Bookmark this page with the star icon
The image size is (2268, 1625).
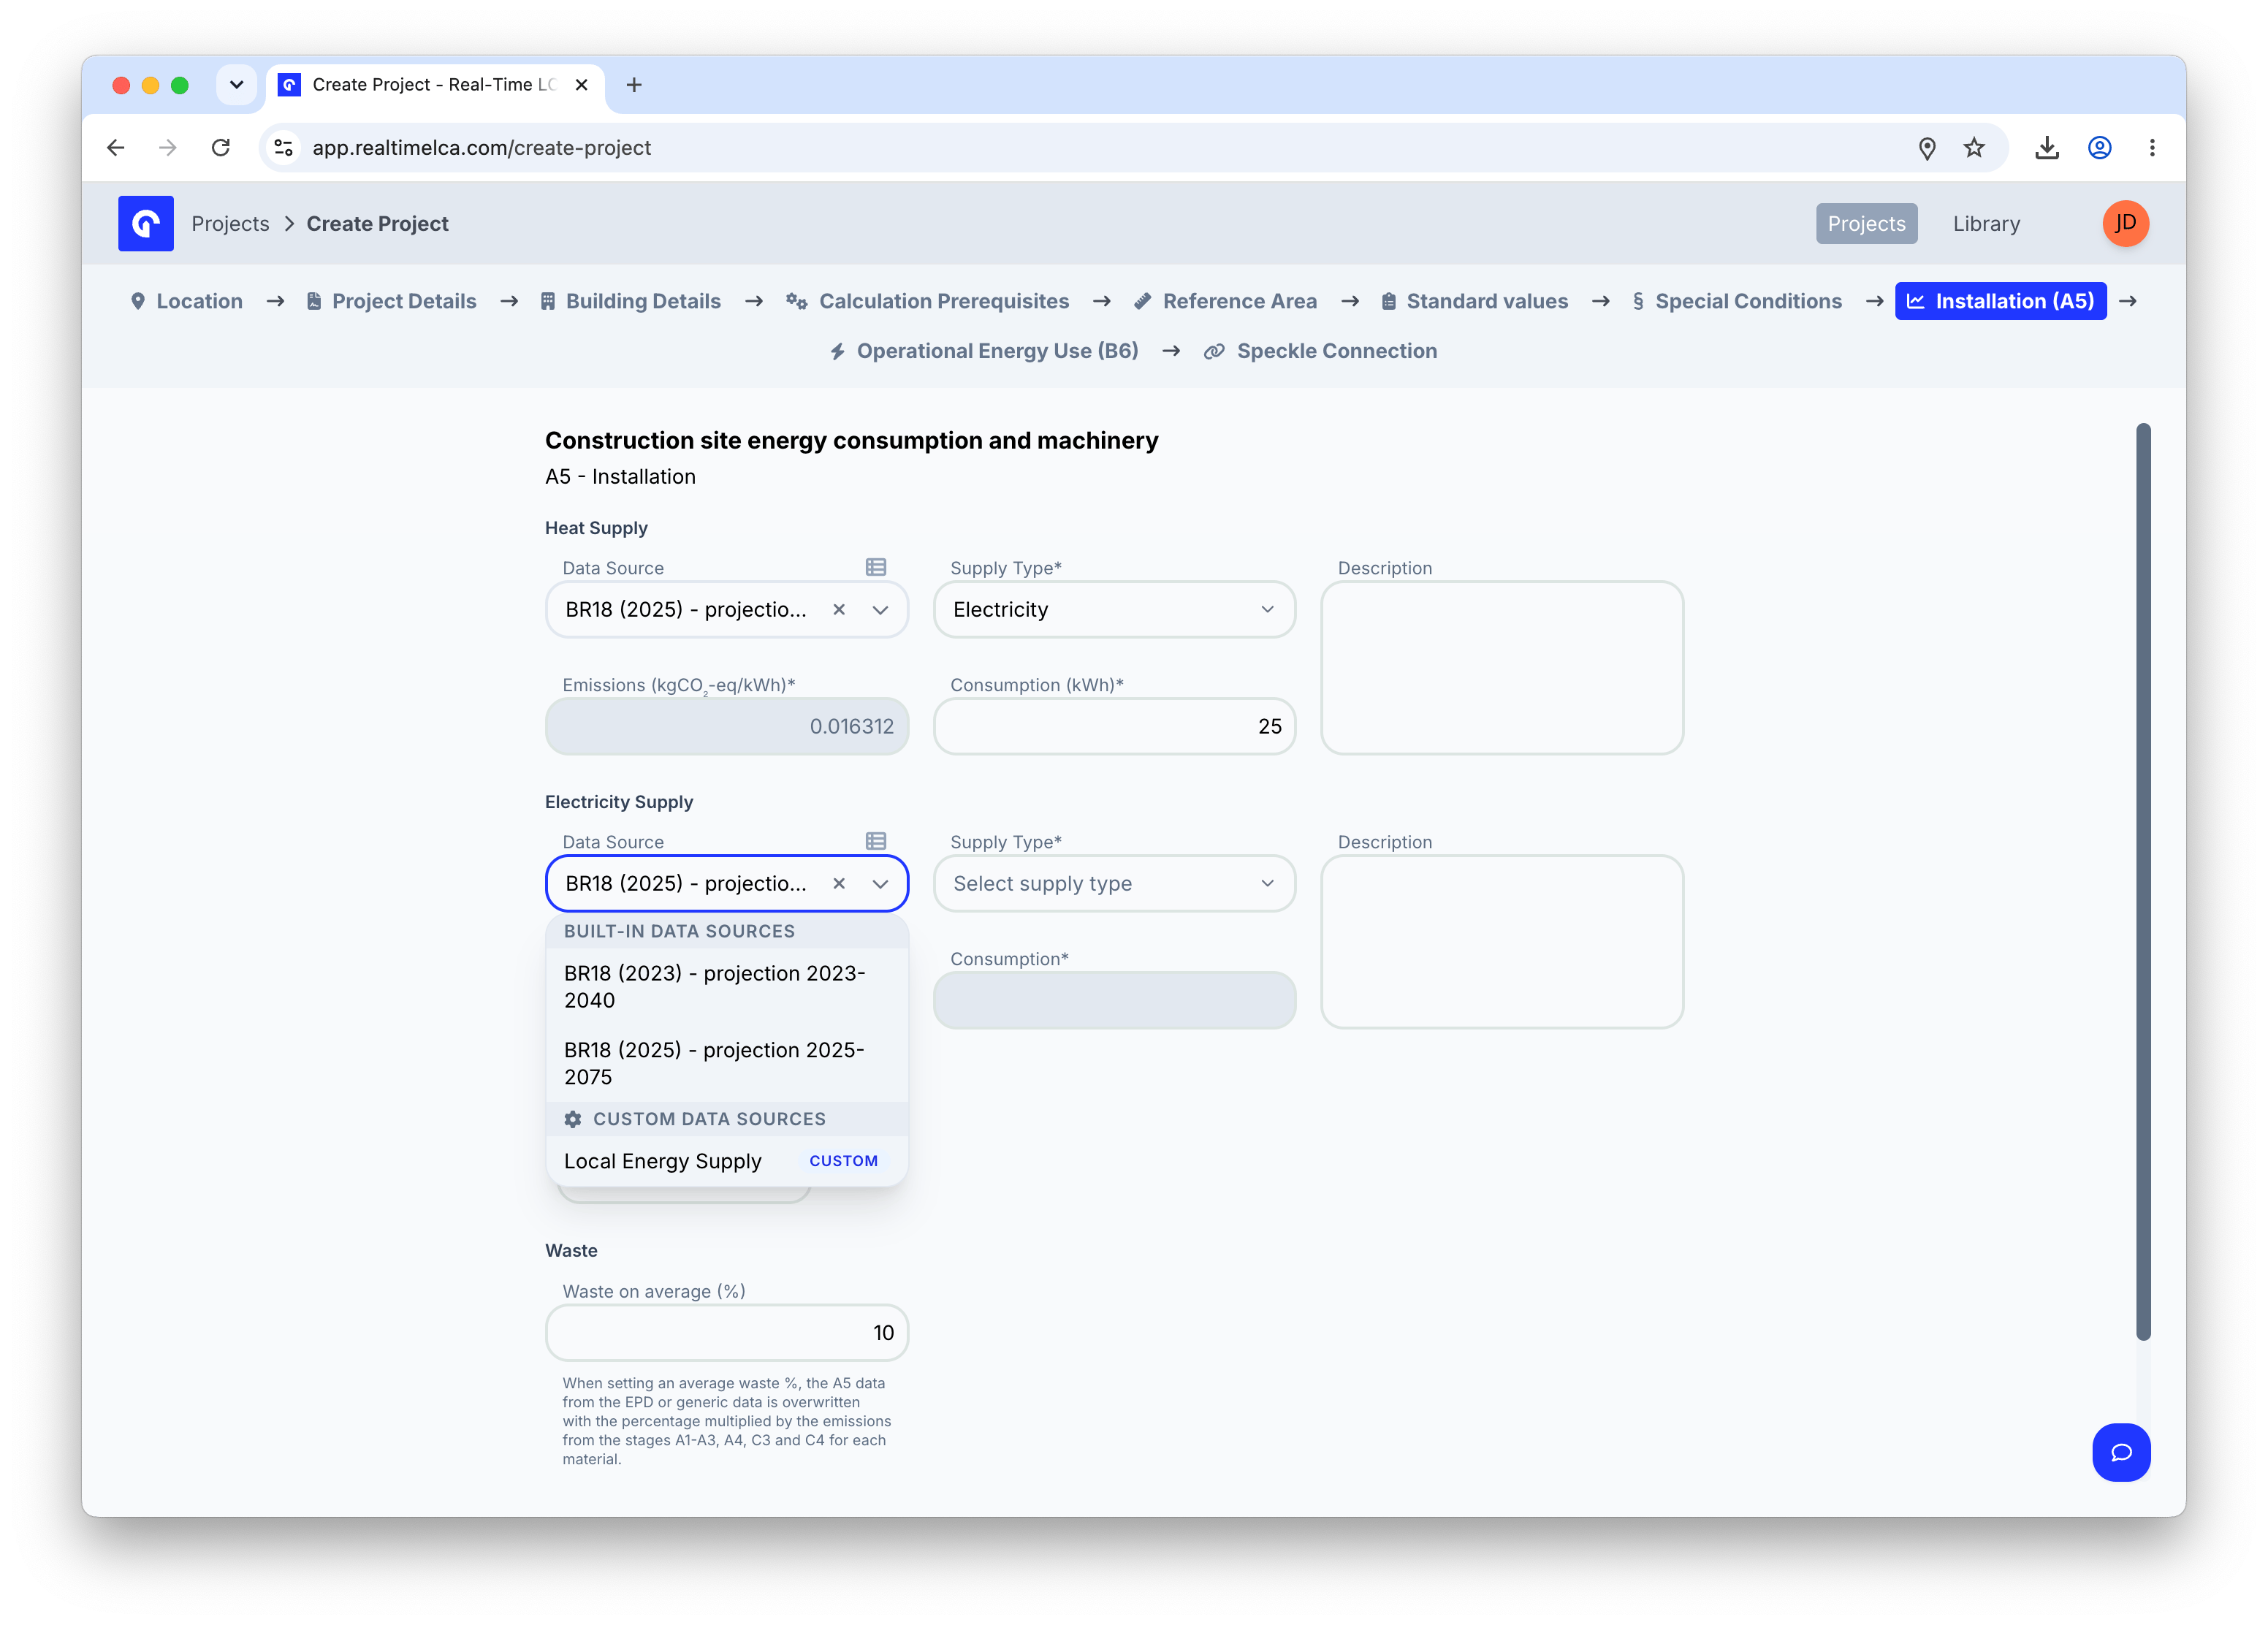click(x=1973, y=148)
